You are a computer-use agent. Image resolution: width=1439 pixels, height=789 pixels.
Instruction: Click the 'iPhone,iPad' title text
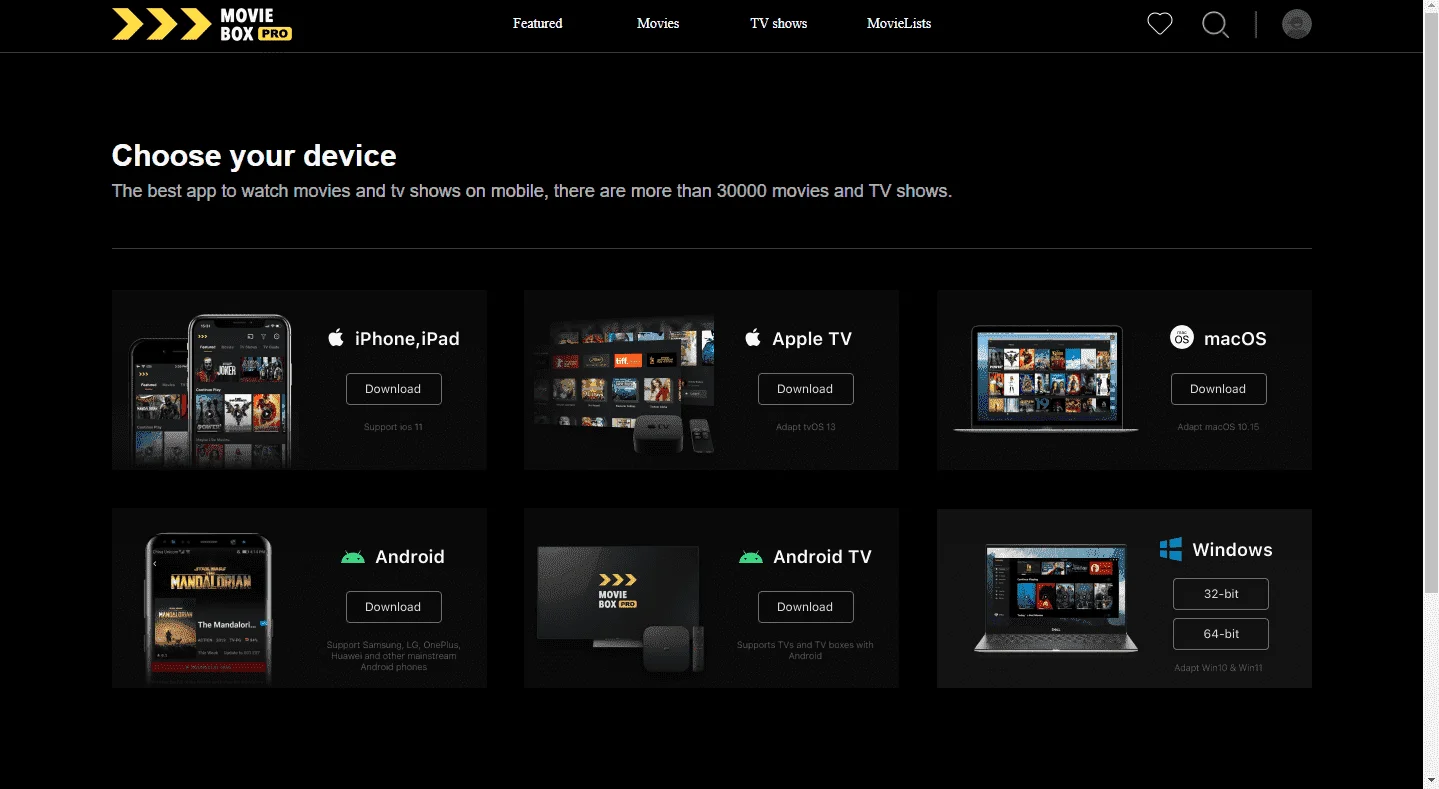tap(407, 339)
